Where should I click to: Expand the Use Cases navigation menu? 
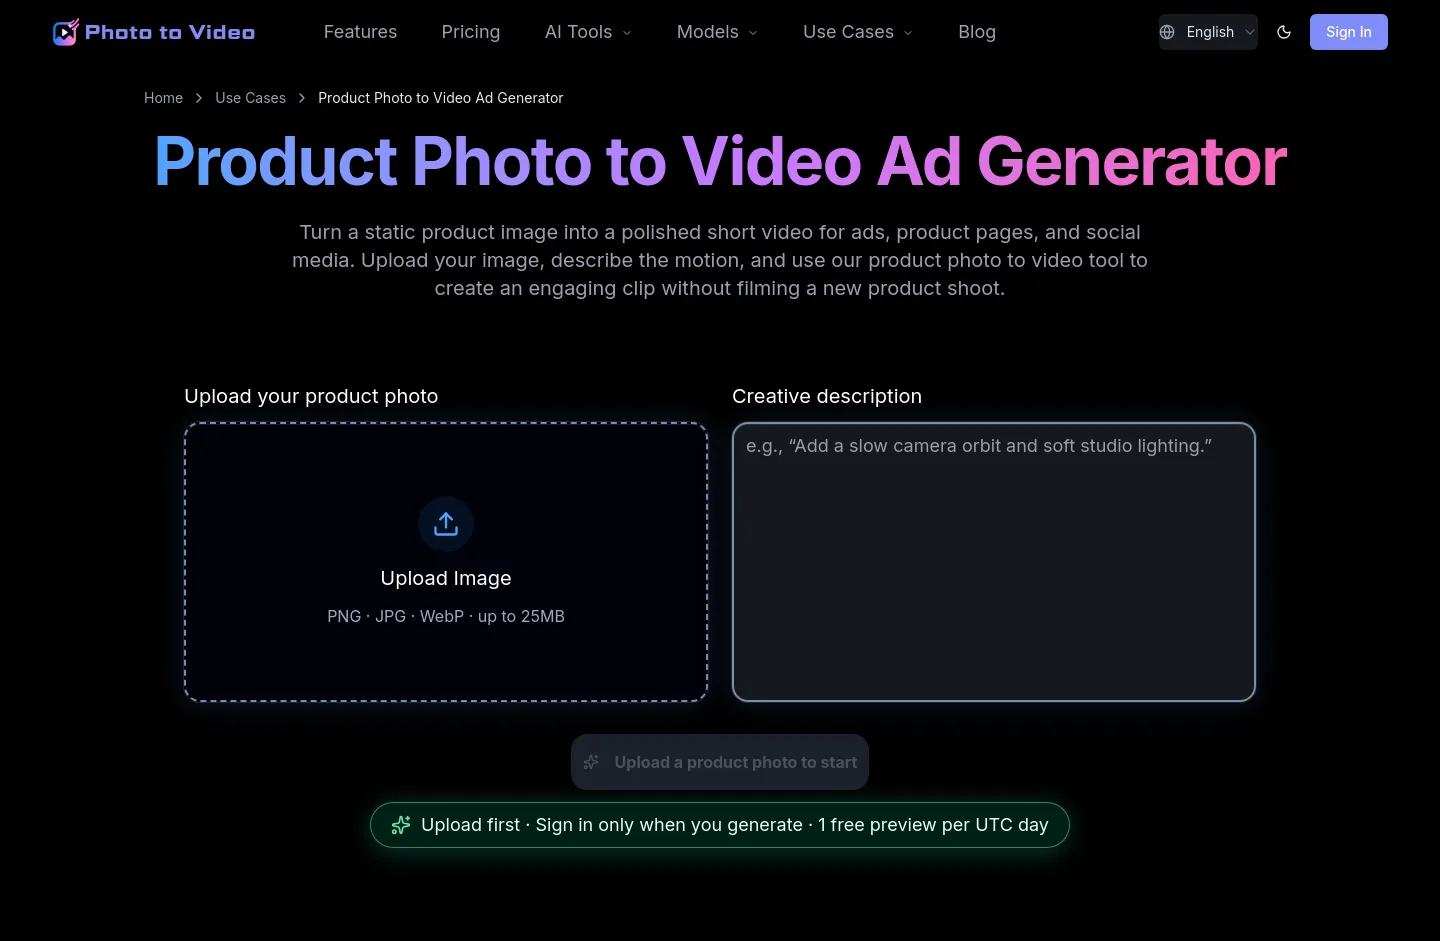click(858, 32)
